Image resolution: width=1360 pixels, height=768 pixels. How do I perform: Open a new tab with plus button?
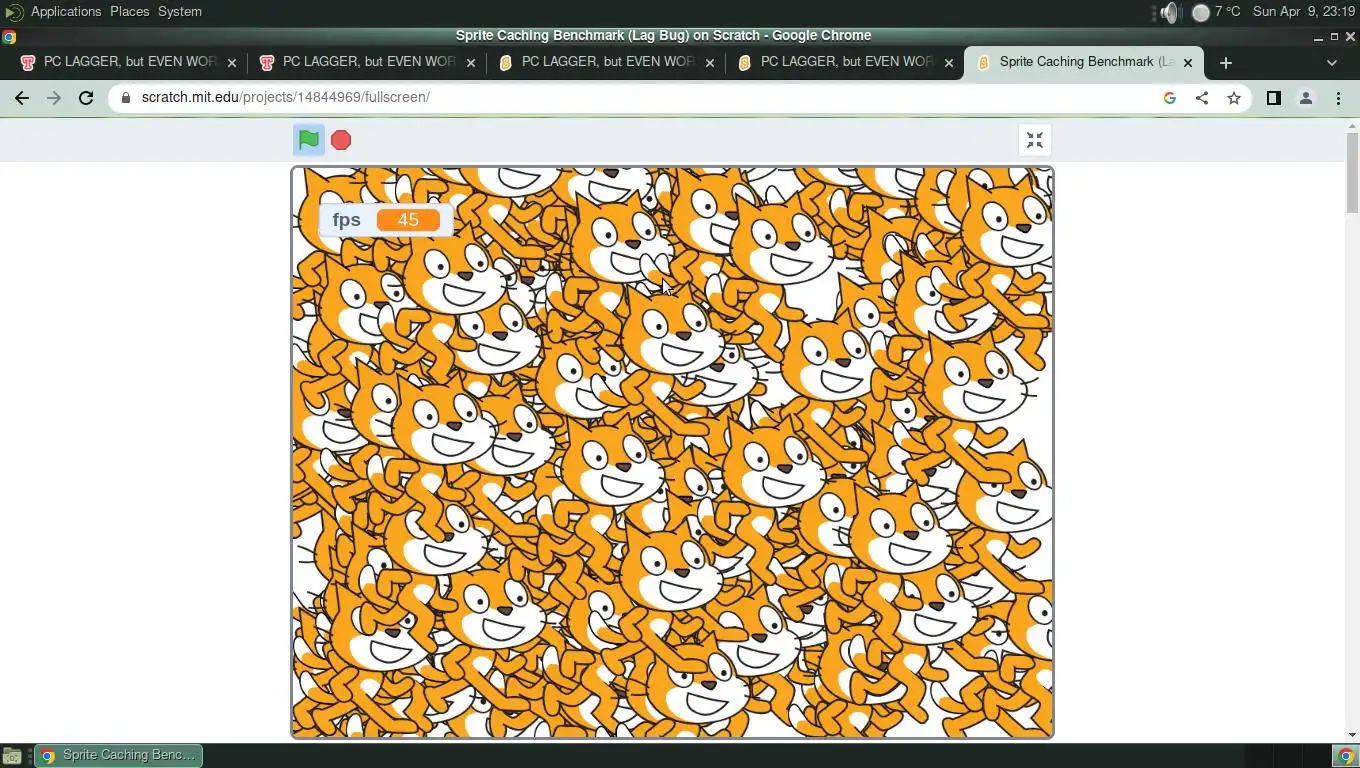[1226, 62]
